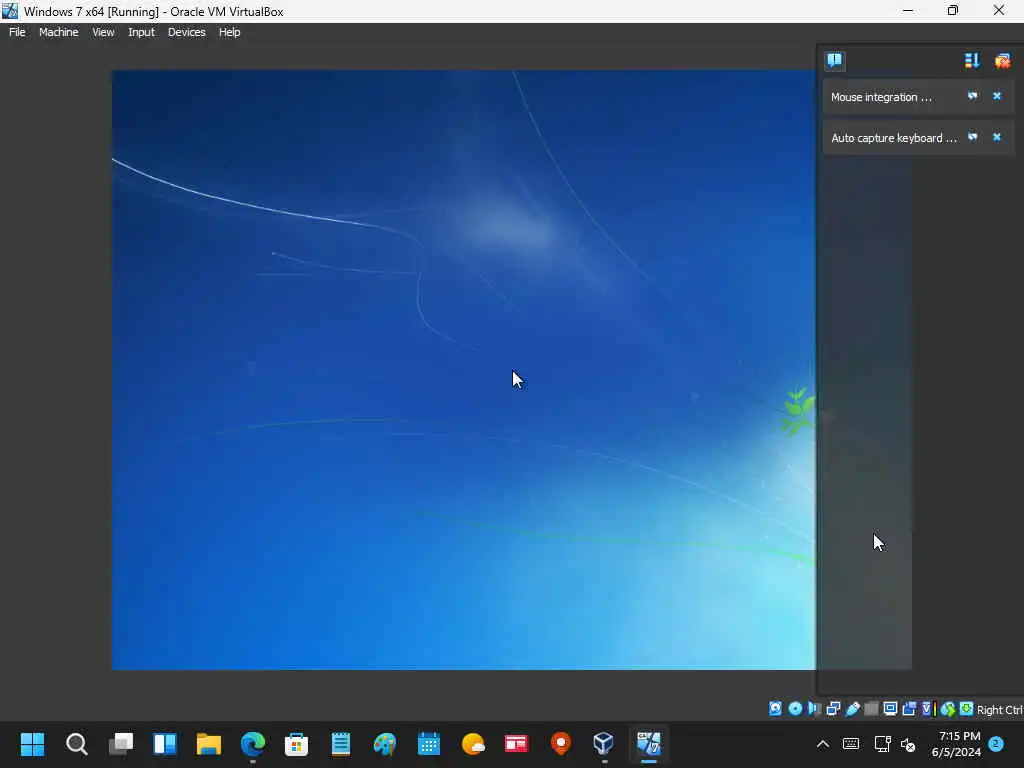Open the Windows Start menu
Screen dimensions: 1024x768
33,744
